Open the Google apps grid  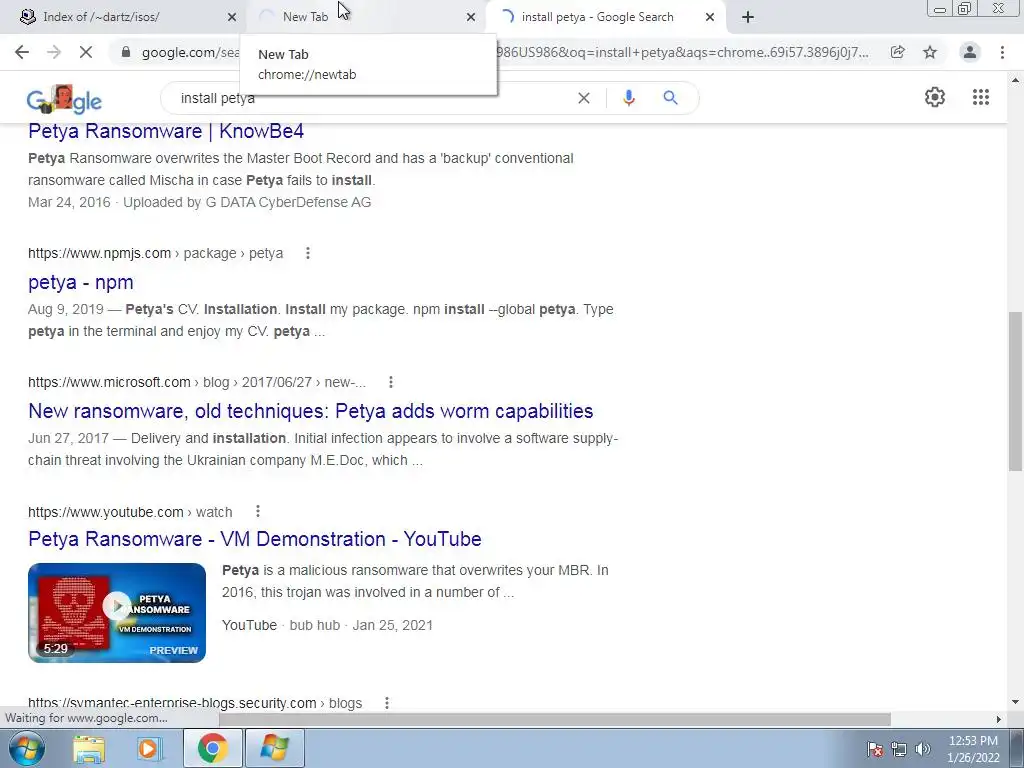pyautogui.click(x=980, y=97)
